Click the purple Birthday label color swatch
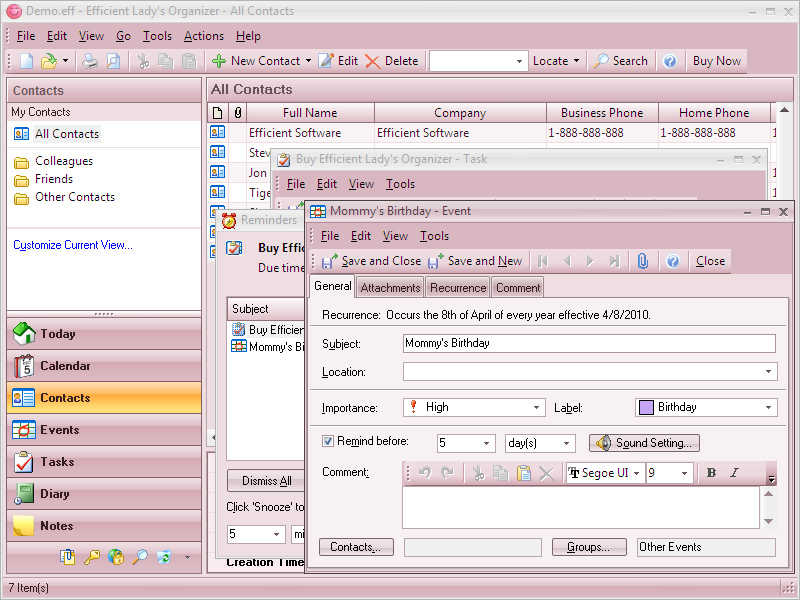The image size is (800, 600). point(646,407)
